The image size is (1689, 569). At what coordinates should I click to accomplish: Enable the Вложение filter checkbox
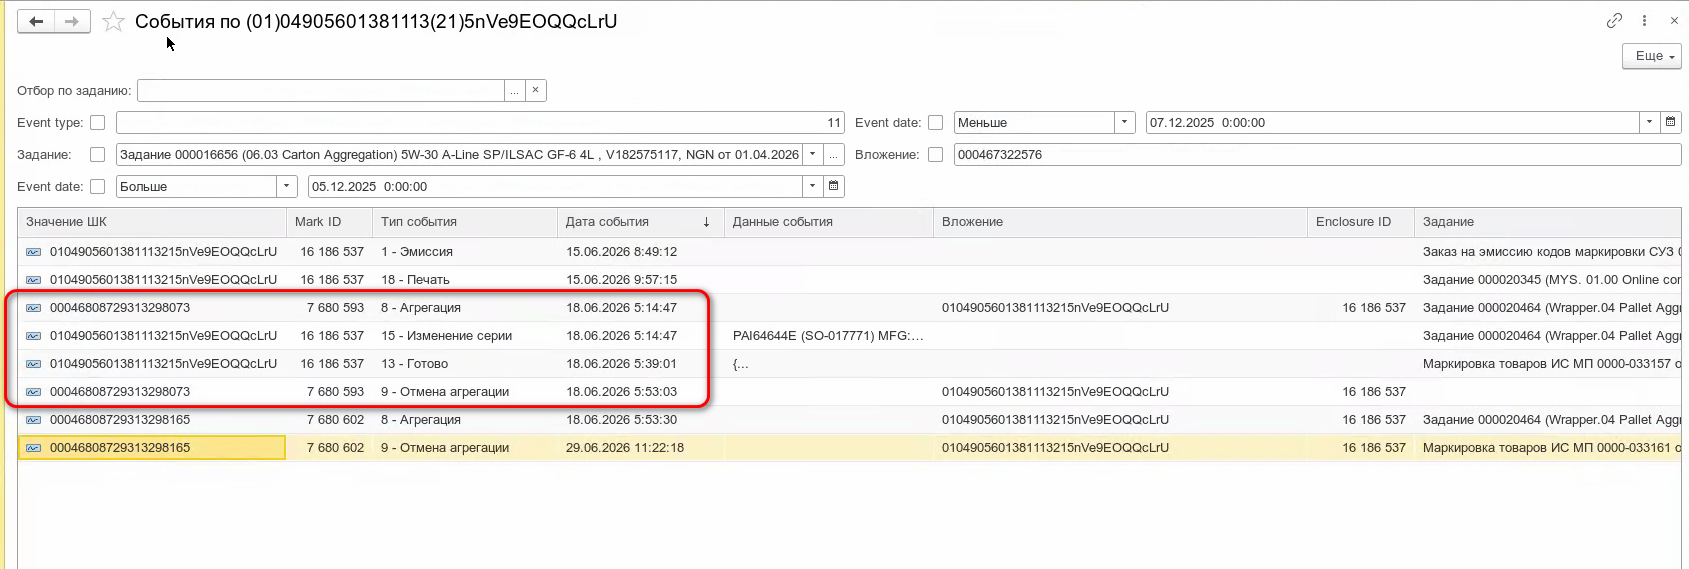935,155
